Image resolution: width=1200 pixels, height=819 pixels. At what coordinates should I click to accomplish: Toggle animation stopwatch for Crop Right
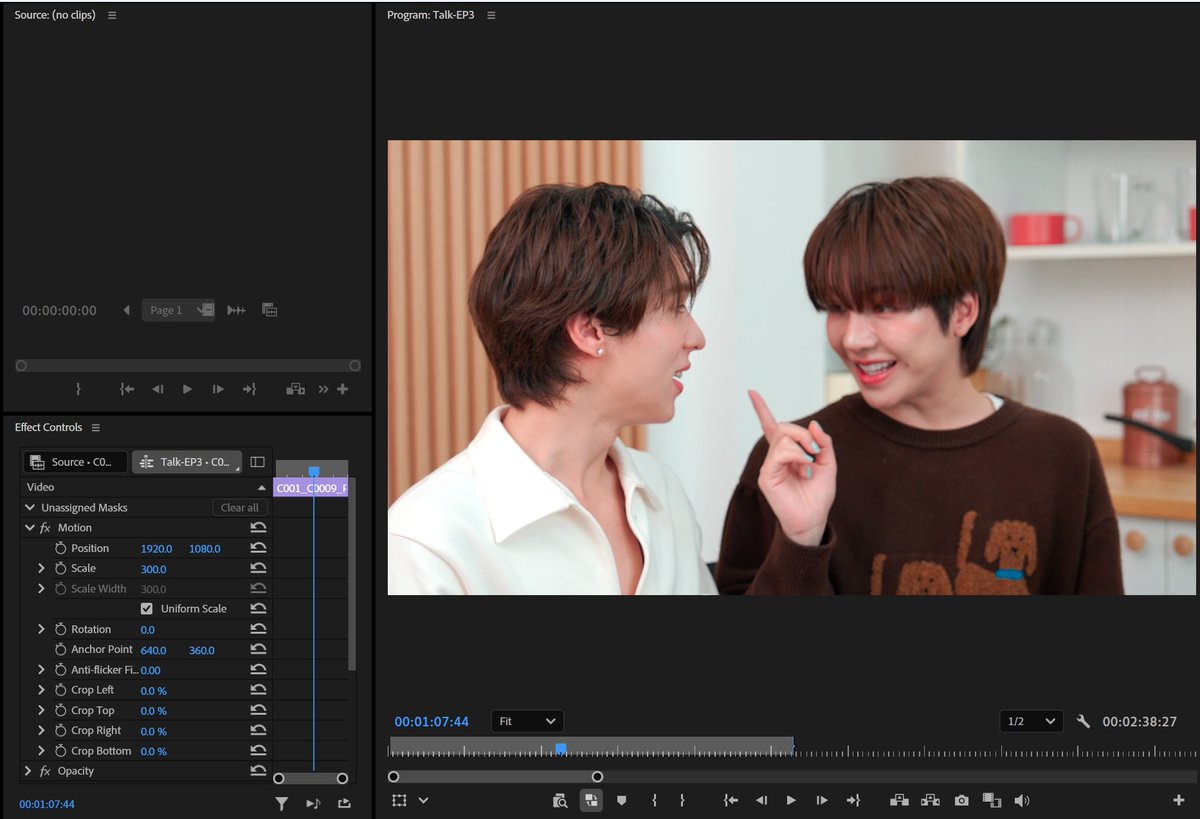pos(60,731)
